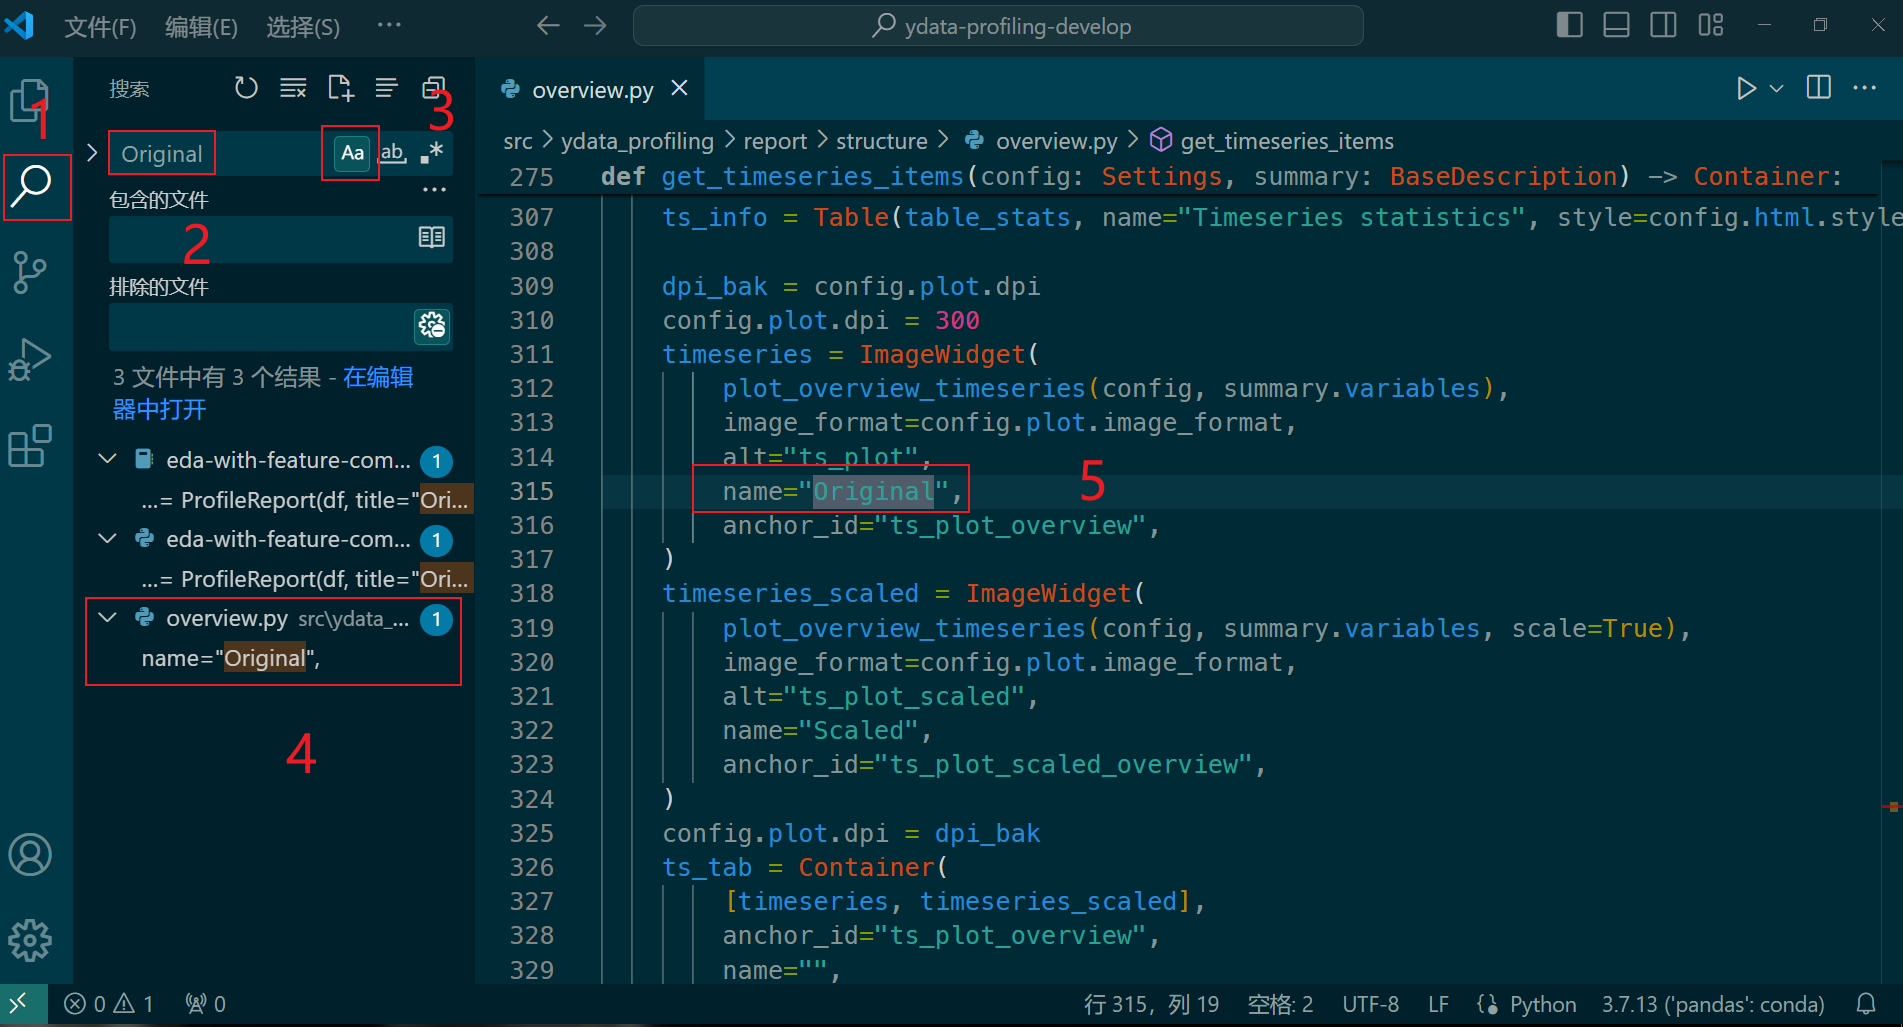The width and height of the screenshot is (1903, 1027).
Task: Toggle Use Regular Expression option
Action: (432, 153)
